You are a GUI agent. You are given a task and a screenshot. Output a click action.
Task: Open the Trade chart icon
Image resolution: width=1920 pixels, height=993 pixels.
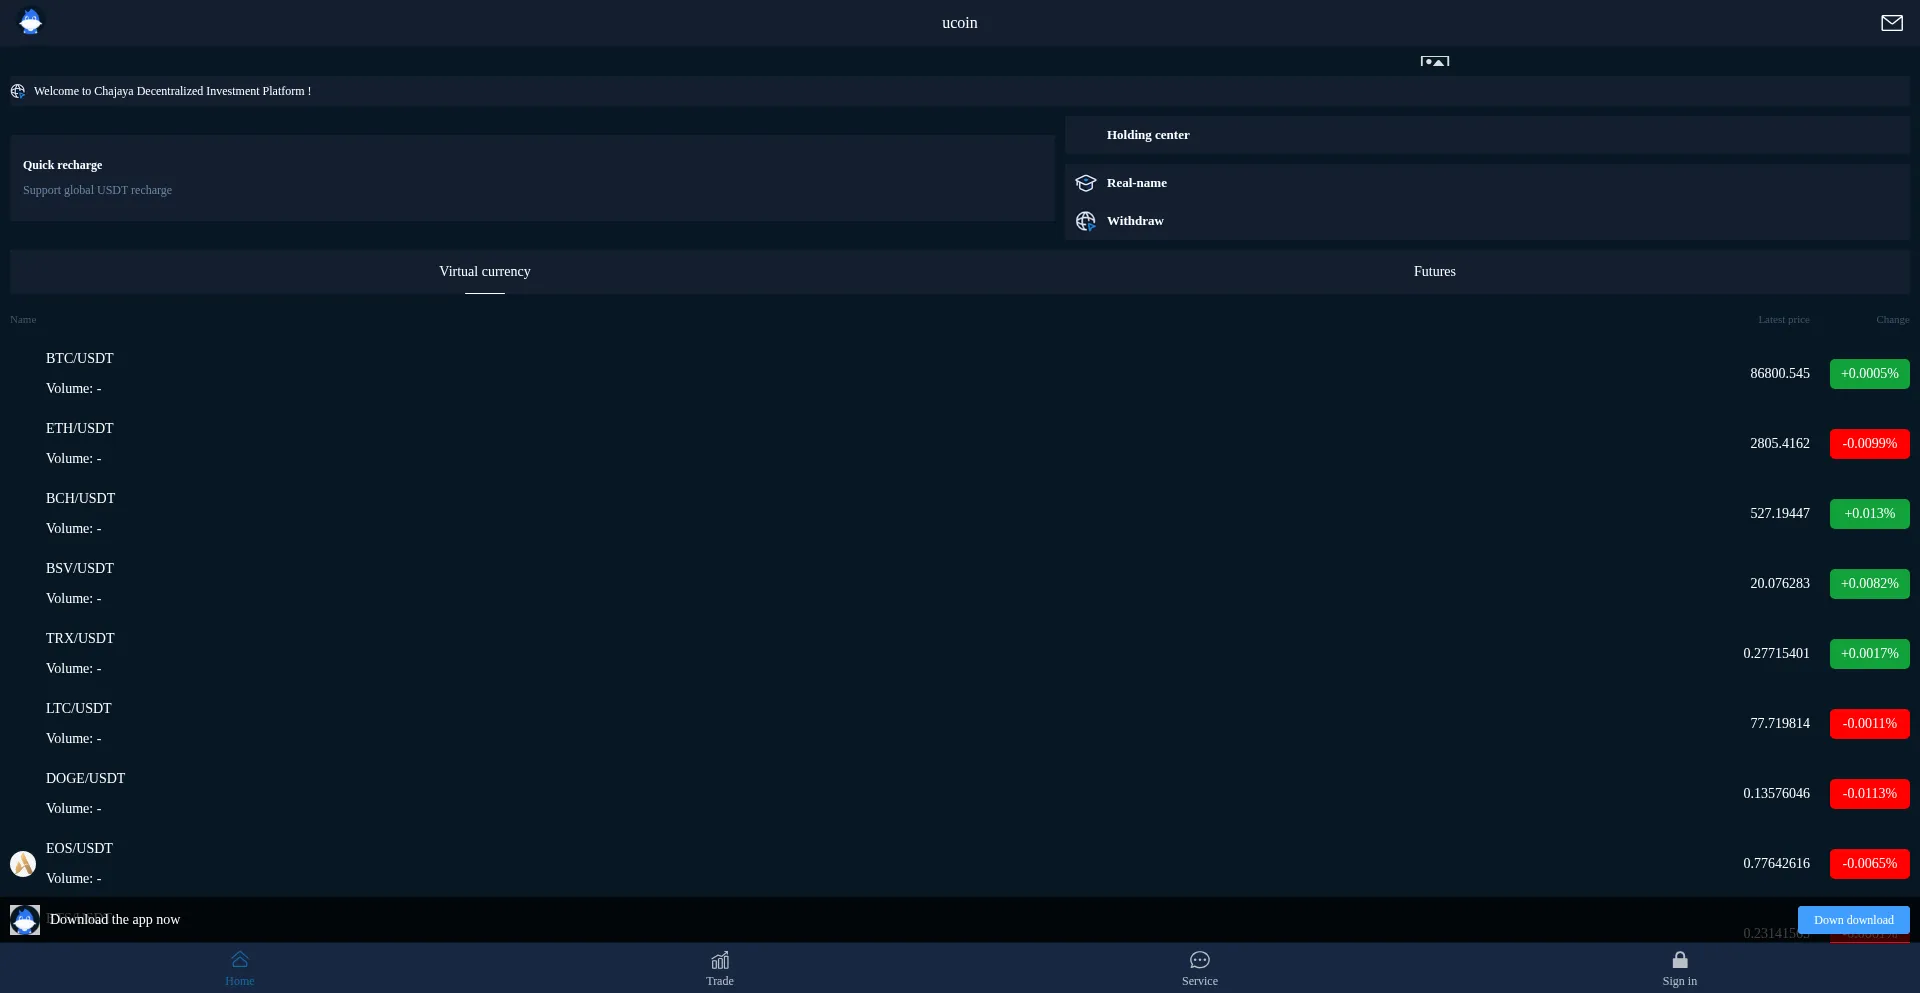click(720, 960)
